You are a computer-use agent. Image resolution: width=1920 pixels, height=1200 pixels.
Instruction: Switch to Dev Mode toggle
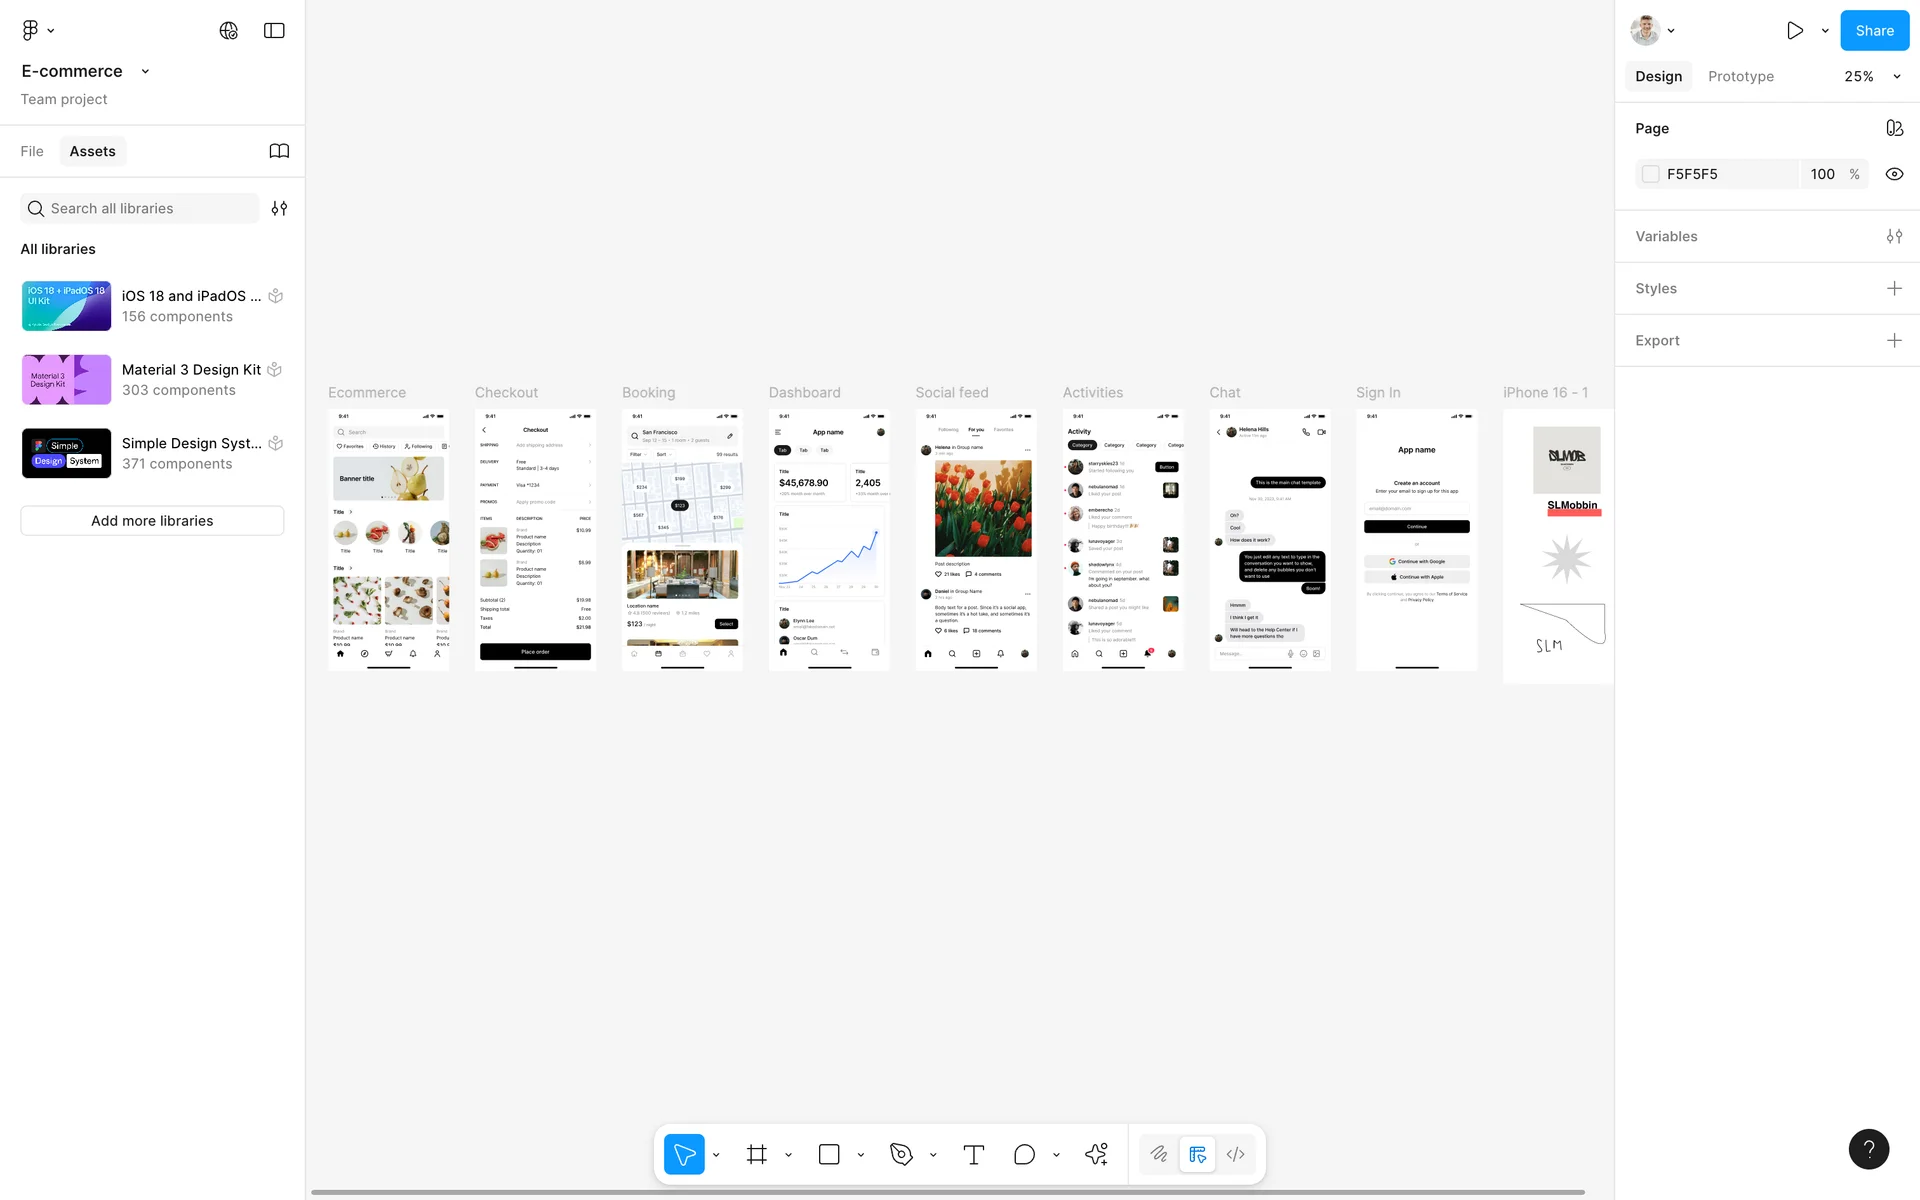point(1236,1154)
